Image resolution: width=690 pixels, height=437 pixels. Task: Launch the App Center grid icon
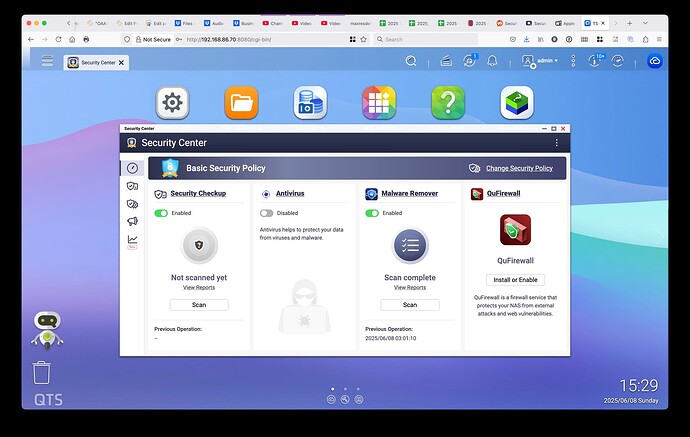(379, 102)
